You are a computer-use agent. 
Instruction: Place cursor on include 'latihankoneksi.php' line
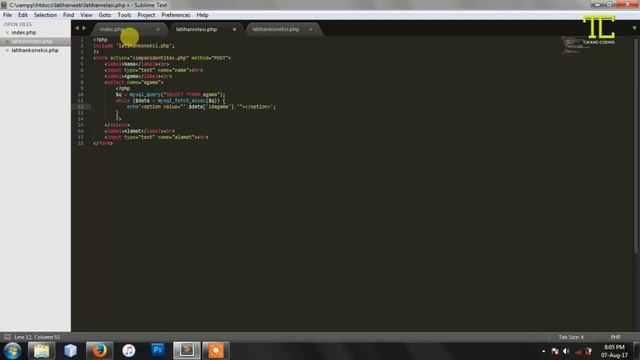pos(134,46)
